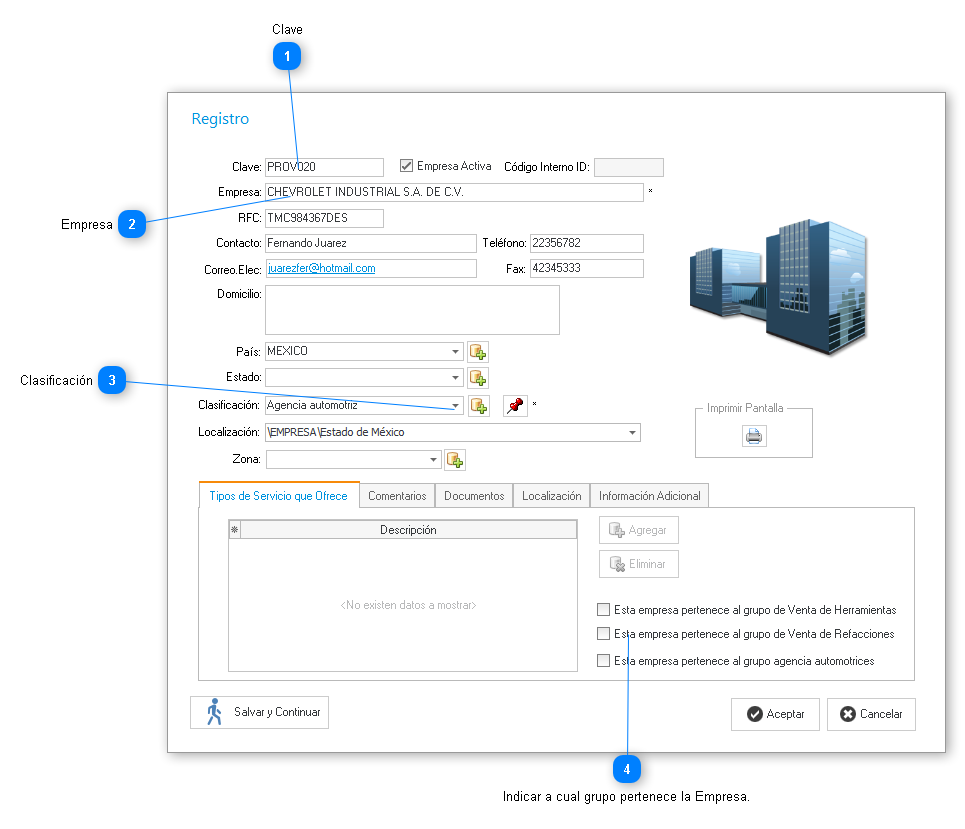The image size is (965, 829).
Task: Open the Documentos tab
Action: [474, 496]
